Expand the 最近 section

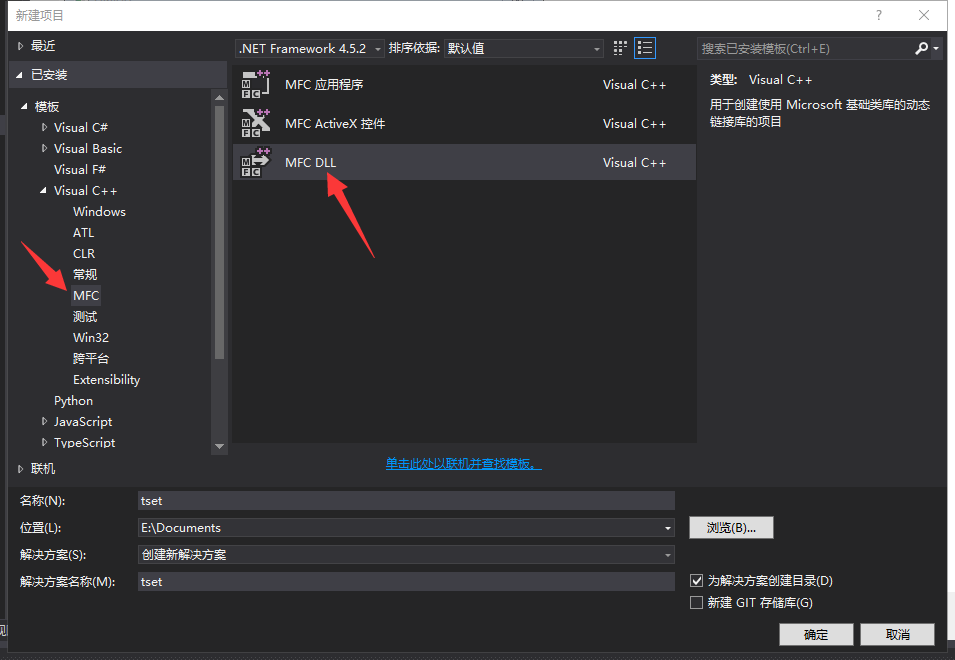click(20, 46)
